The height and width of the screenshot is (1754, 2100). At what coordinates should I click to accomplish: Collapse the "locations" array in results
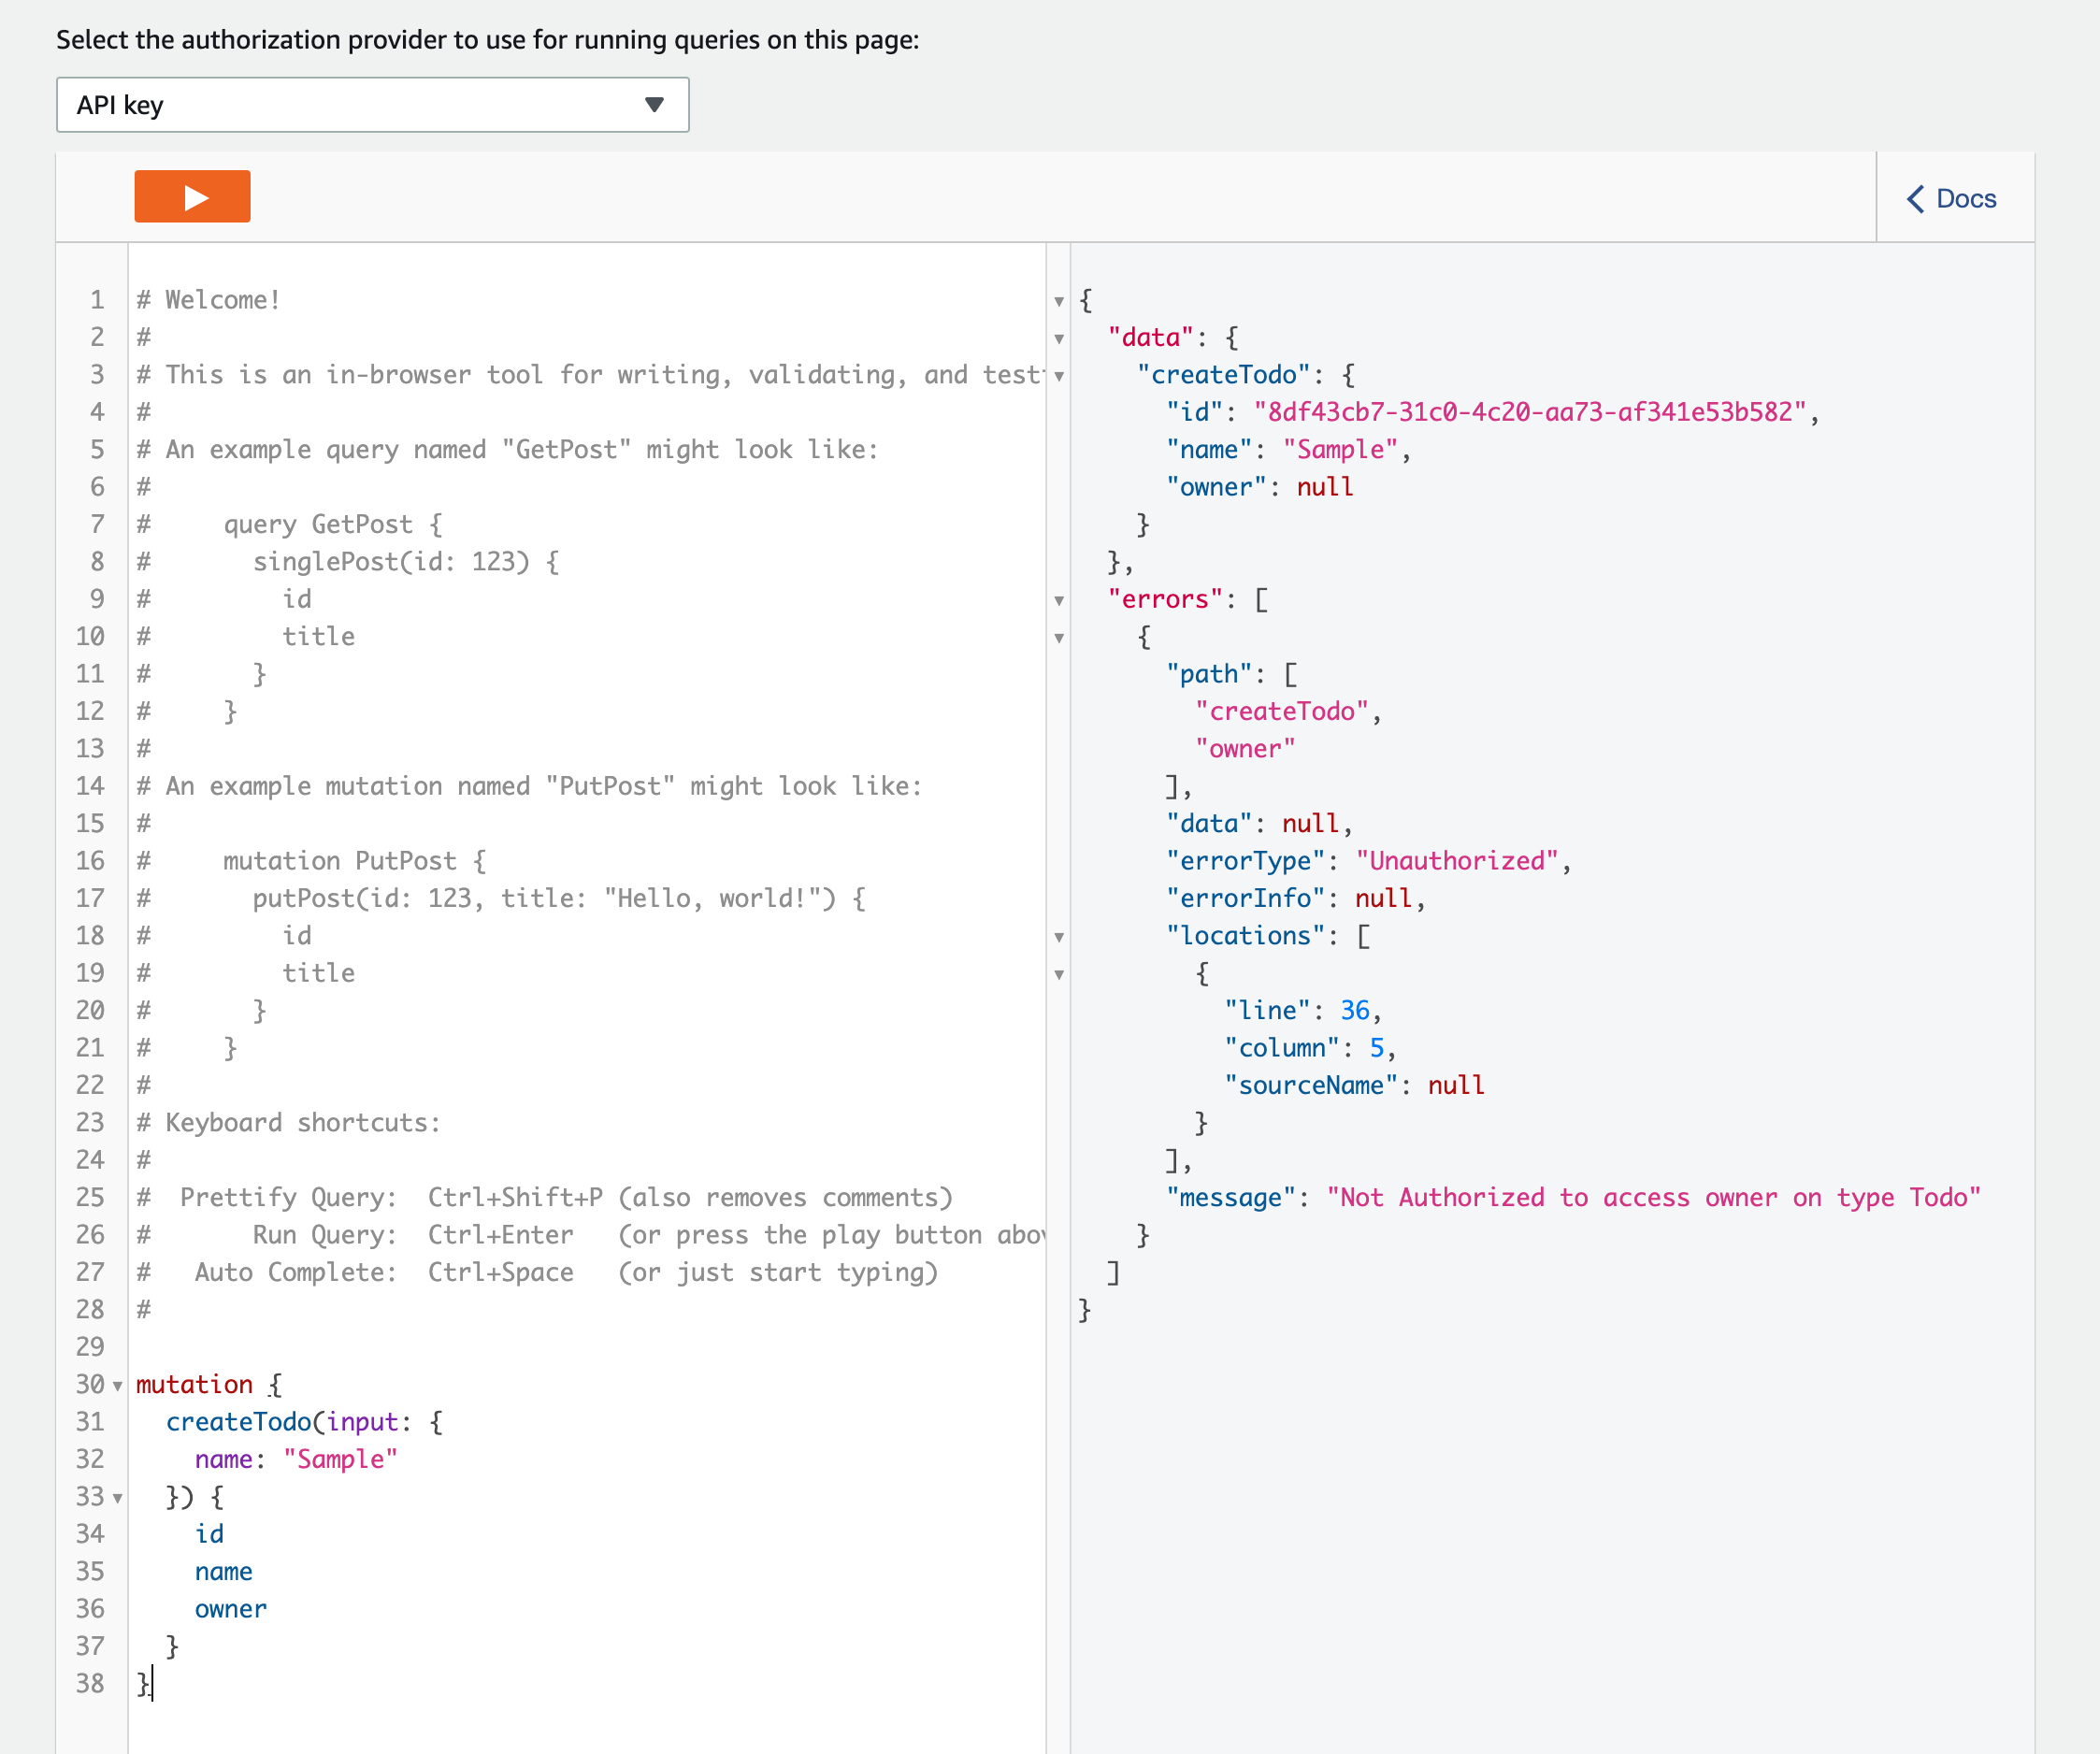[x=1059, y=937]
